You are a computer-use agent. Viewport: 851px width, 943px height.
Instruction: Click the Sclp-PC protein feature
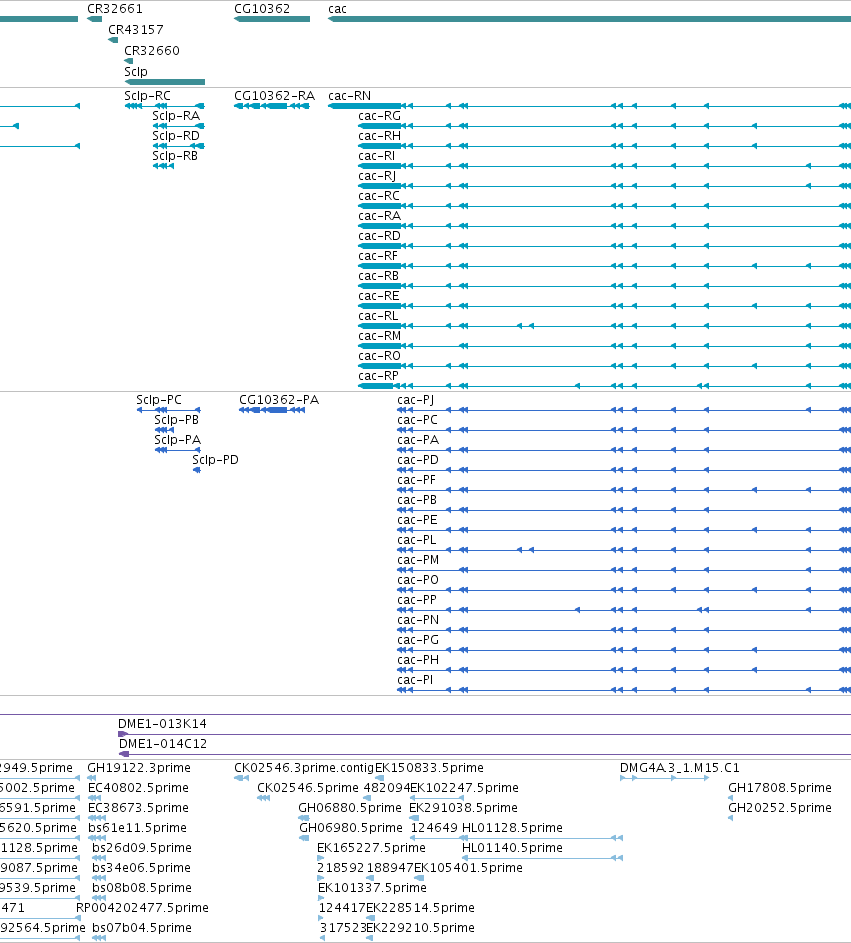(168, 410)
